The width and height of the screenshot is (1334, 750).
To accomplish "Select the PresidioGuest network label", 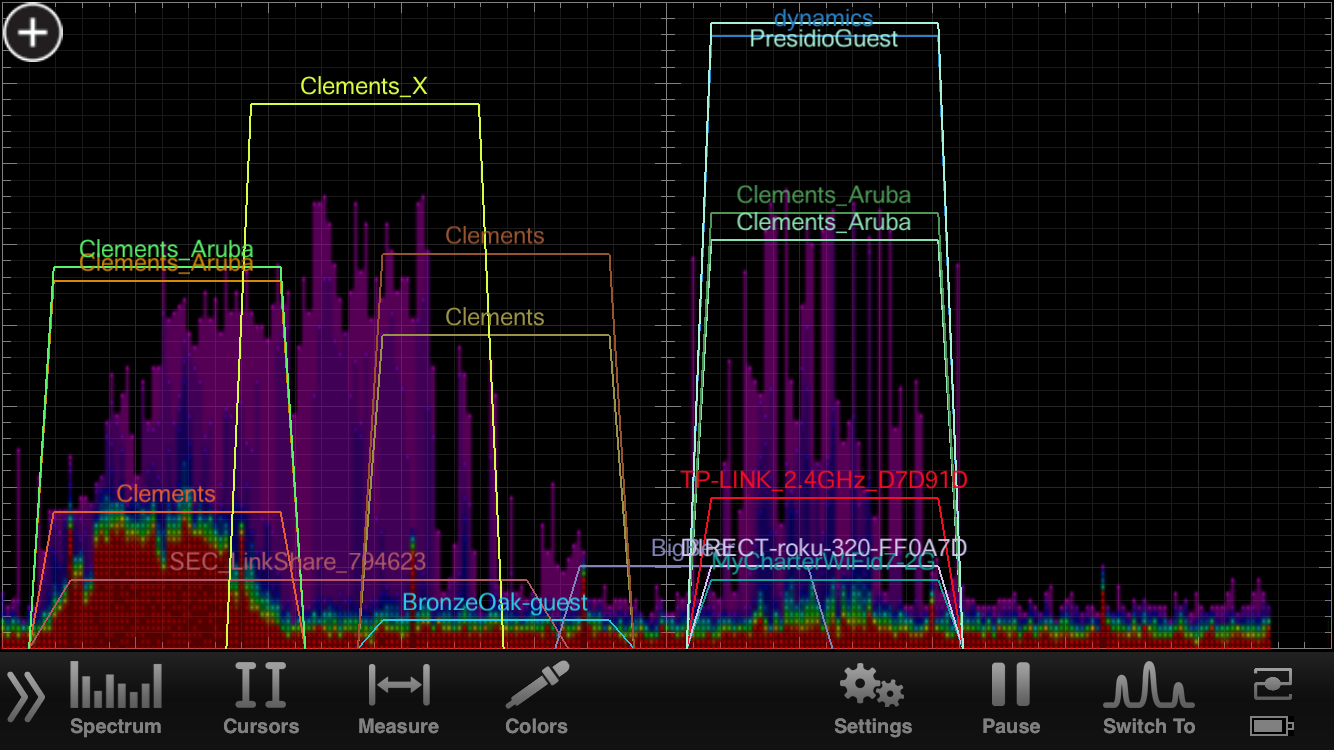I will (824, 39).
